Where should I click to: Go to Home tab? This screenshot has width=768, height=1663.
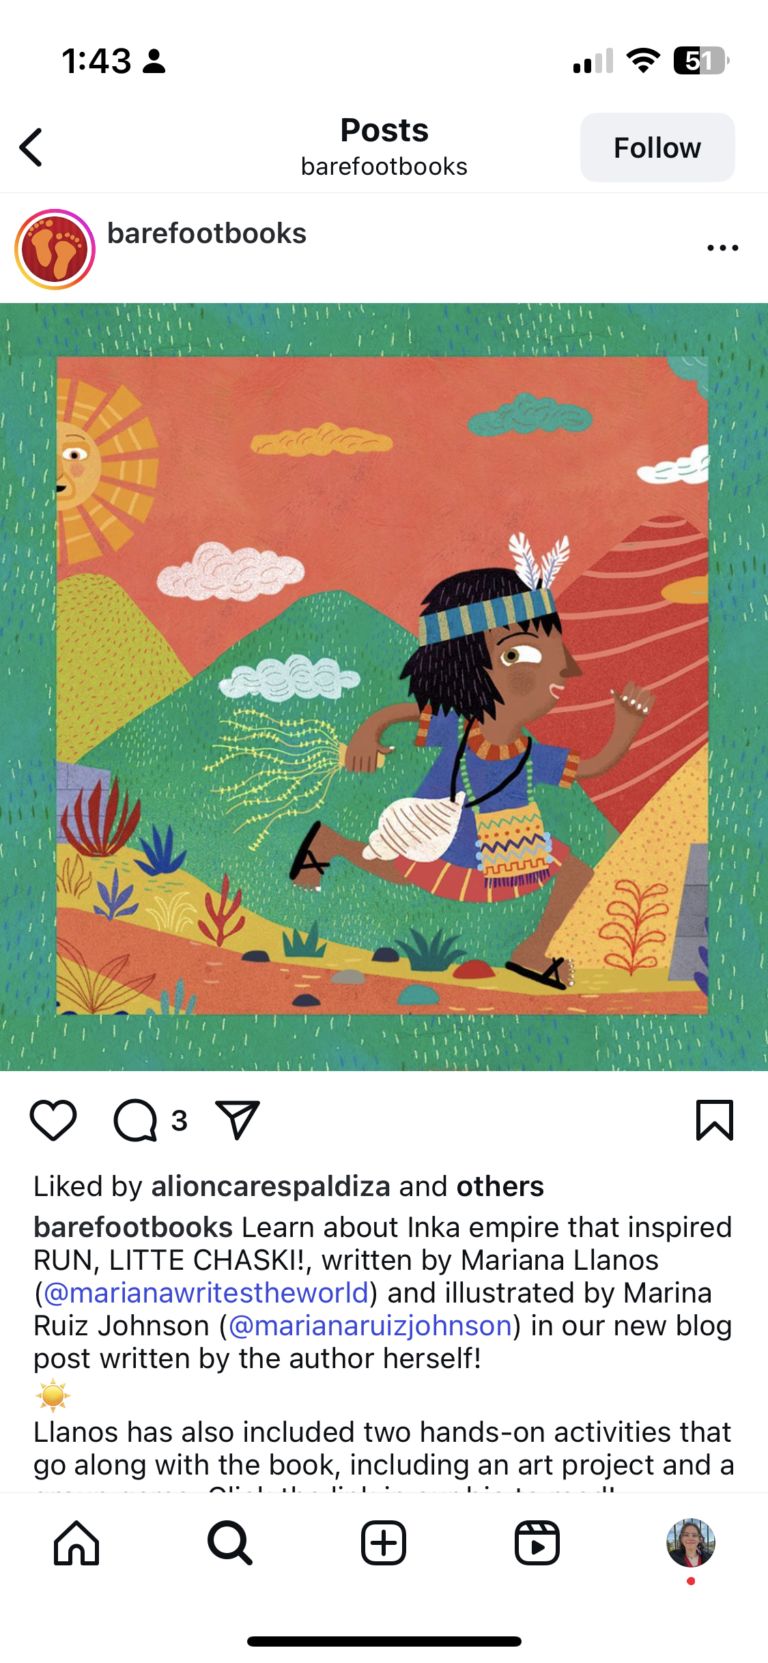coord(77,1543)
